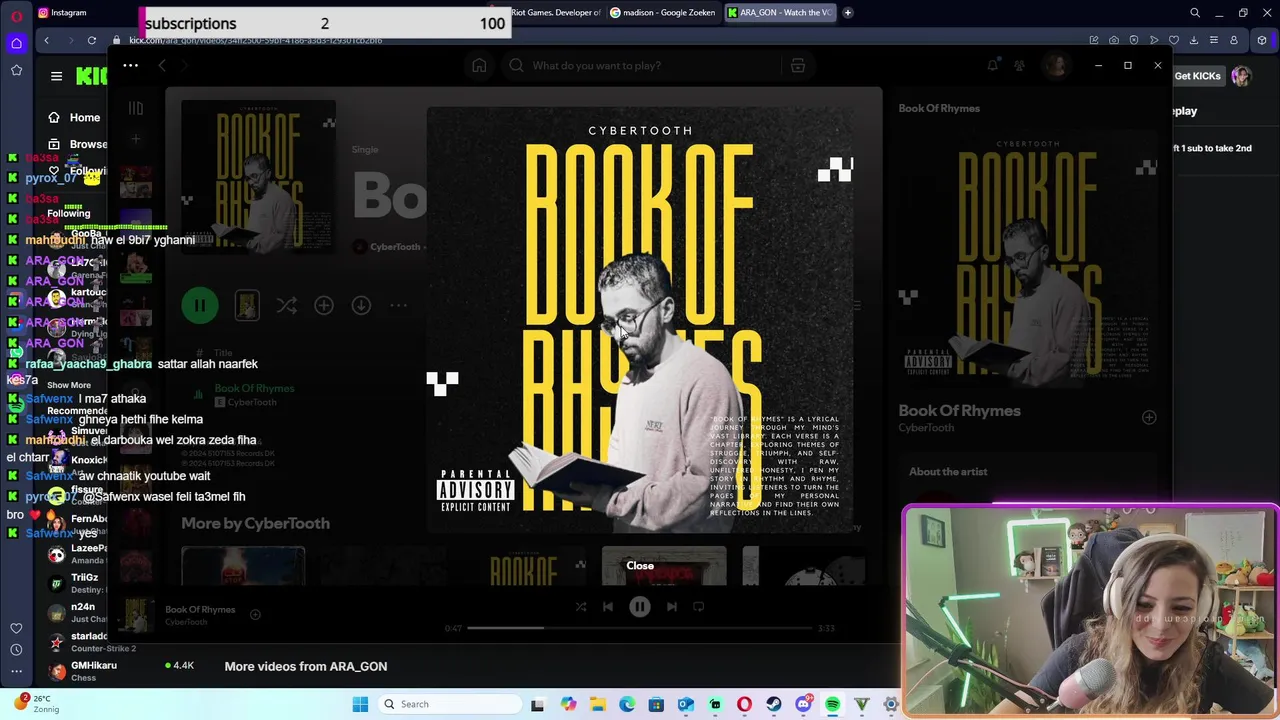Open Spotify profile avatar menu

(1056, 65)
